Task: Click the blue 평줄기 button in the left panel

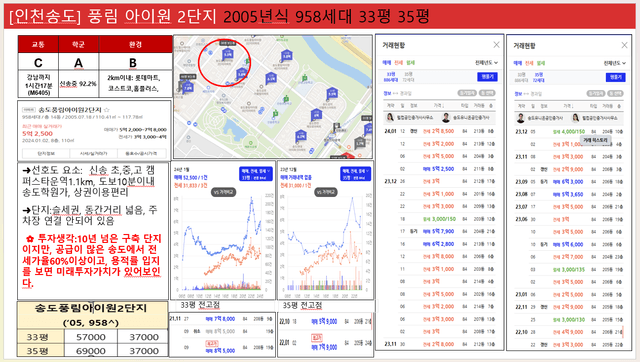Action: [x=487, y=77]
